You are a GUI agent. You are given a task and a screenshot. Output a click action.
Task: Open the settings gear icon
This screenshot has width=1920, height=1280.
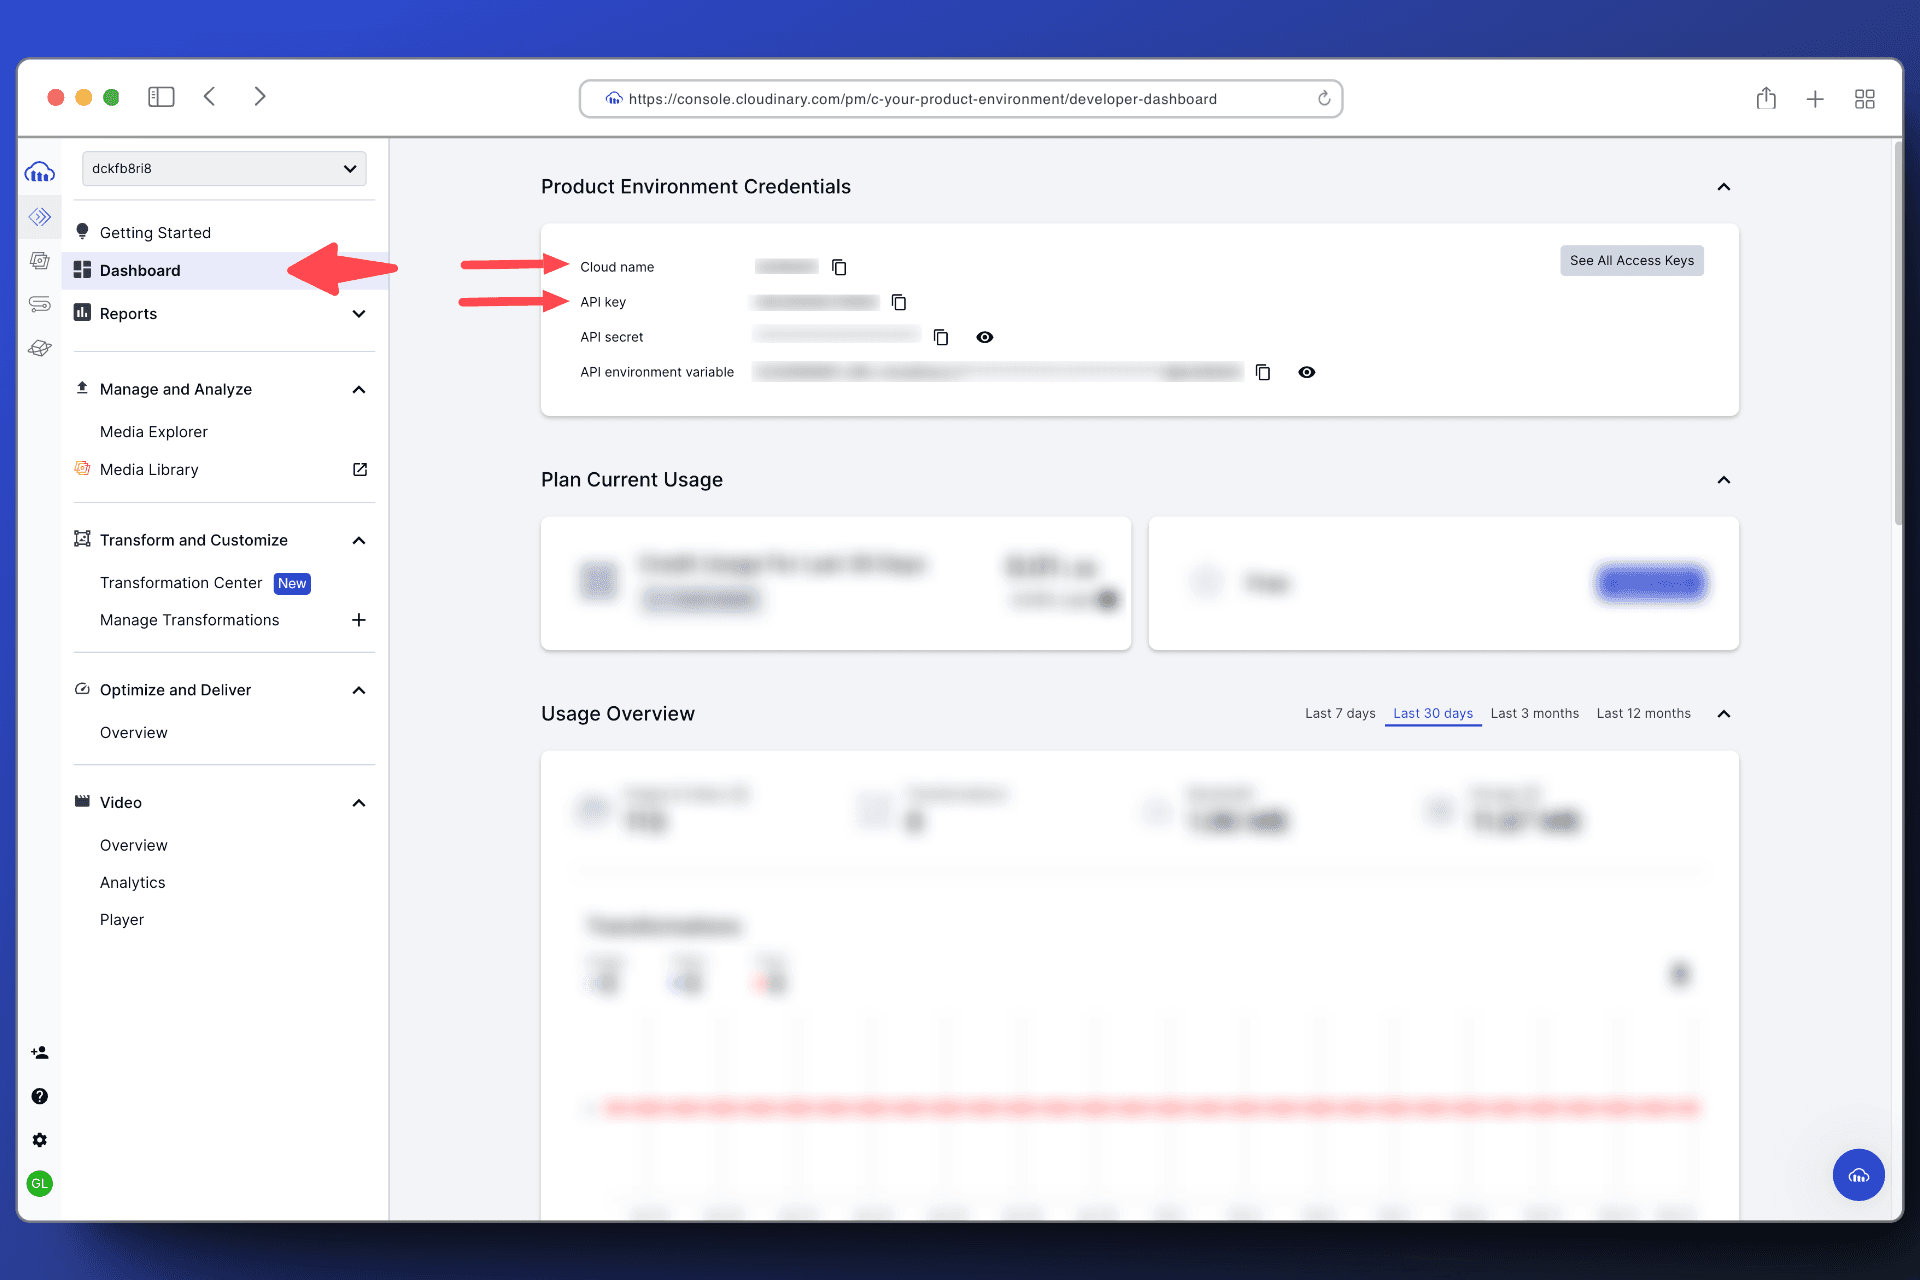[40, 1140]
